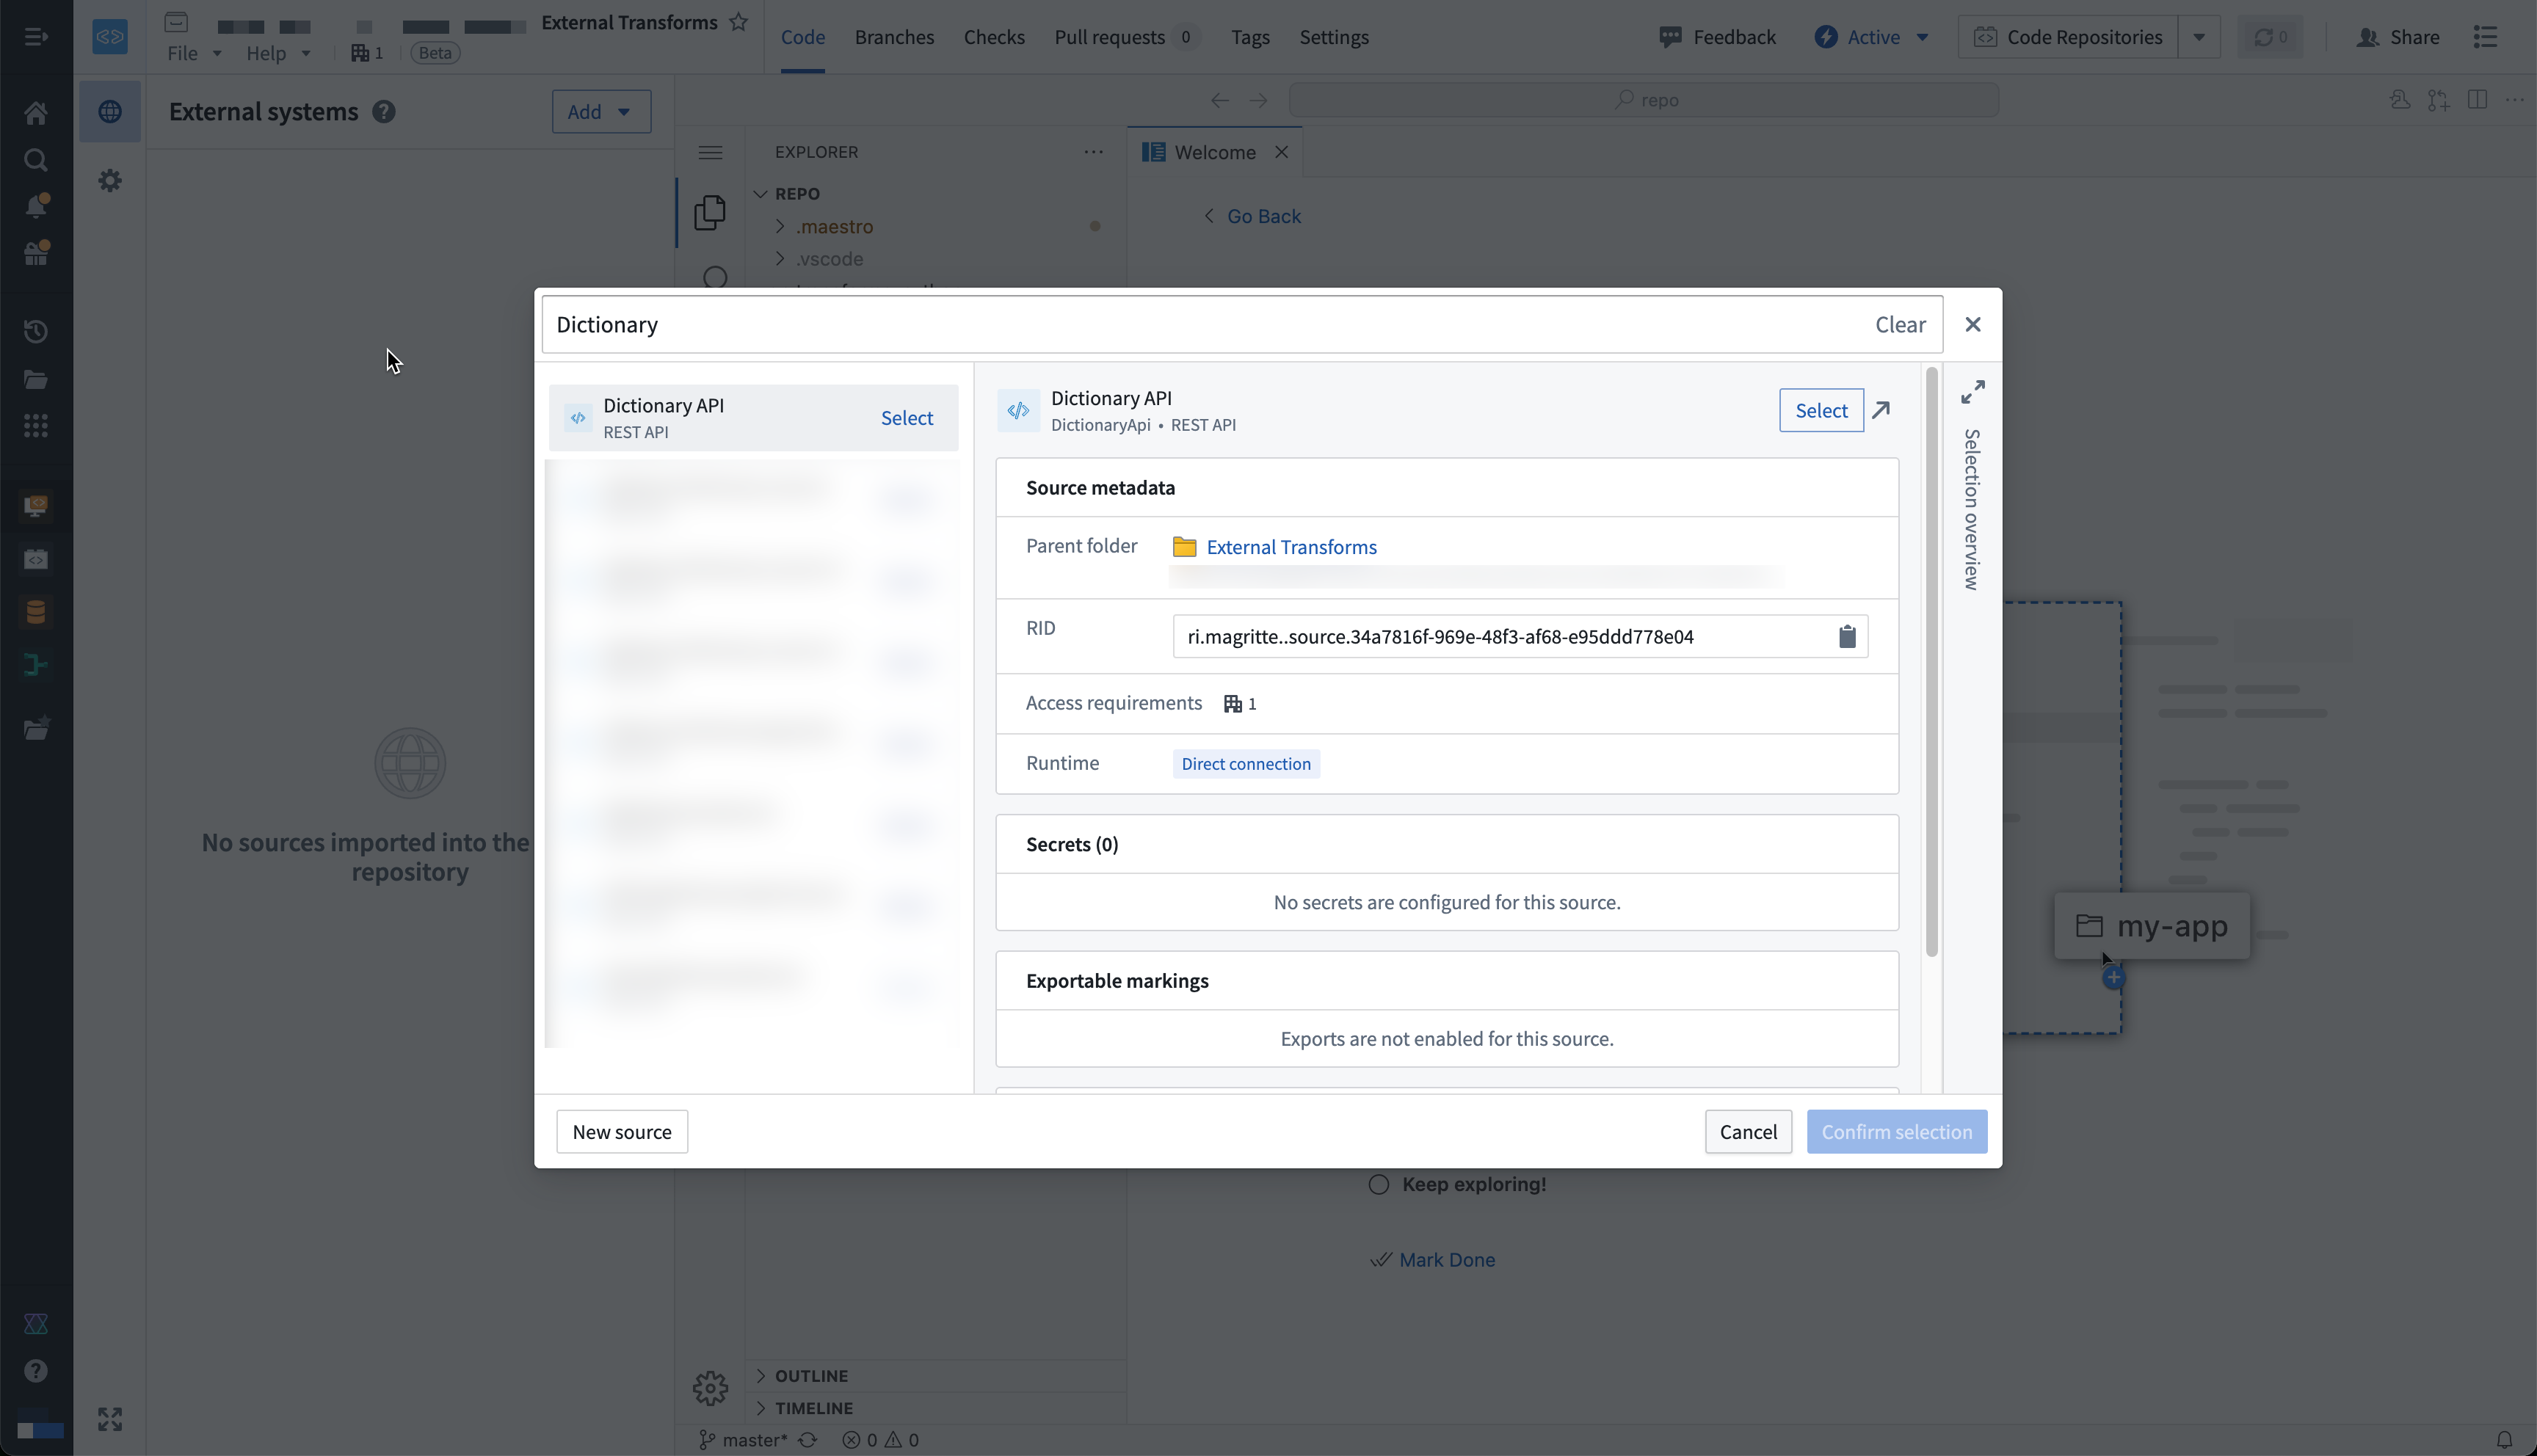Expand the selection overview panel

1972,392
